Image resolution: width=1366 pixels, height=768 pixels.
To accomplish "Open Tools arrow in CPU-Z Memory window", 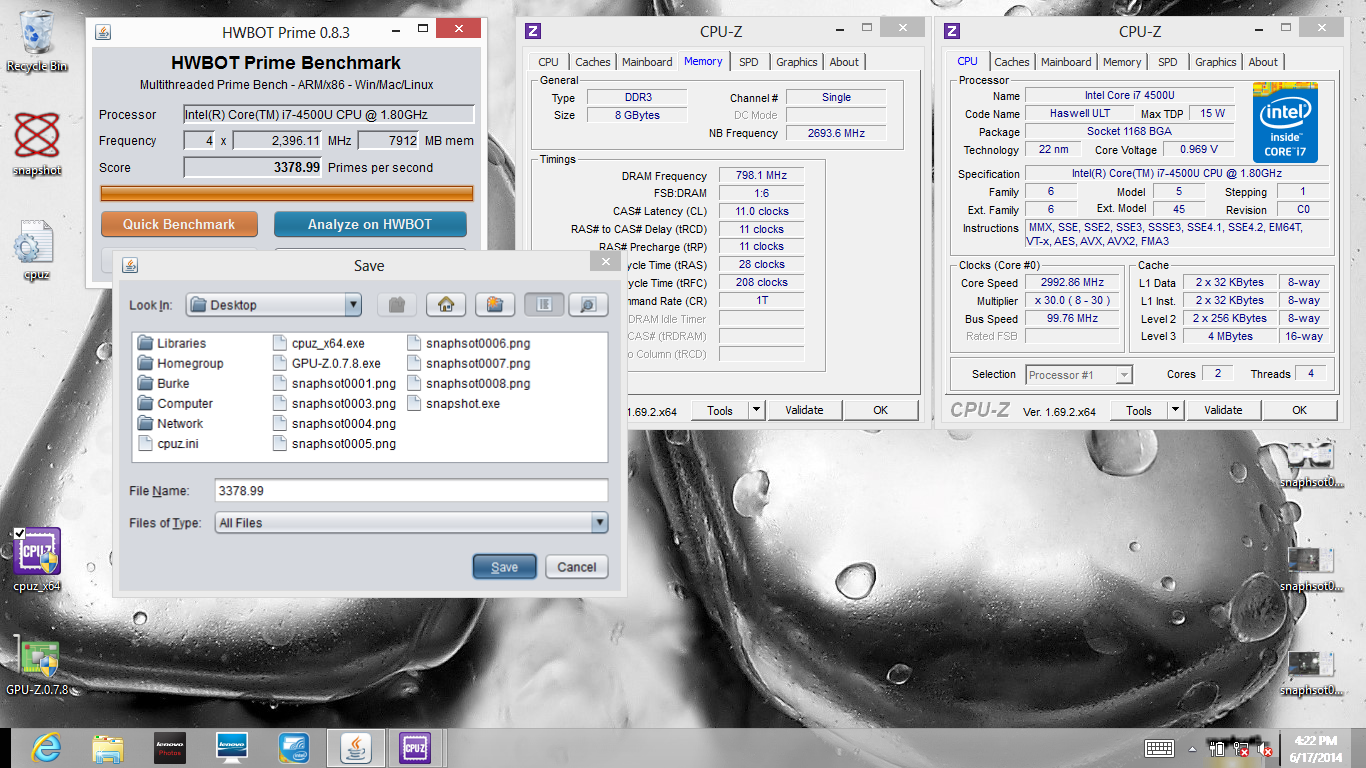I will tap(756, 410).
